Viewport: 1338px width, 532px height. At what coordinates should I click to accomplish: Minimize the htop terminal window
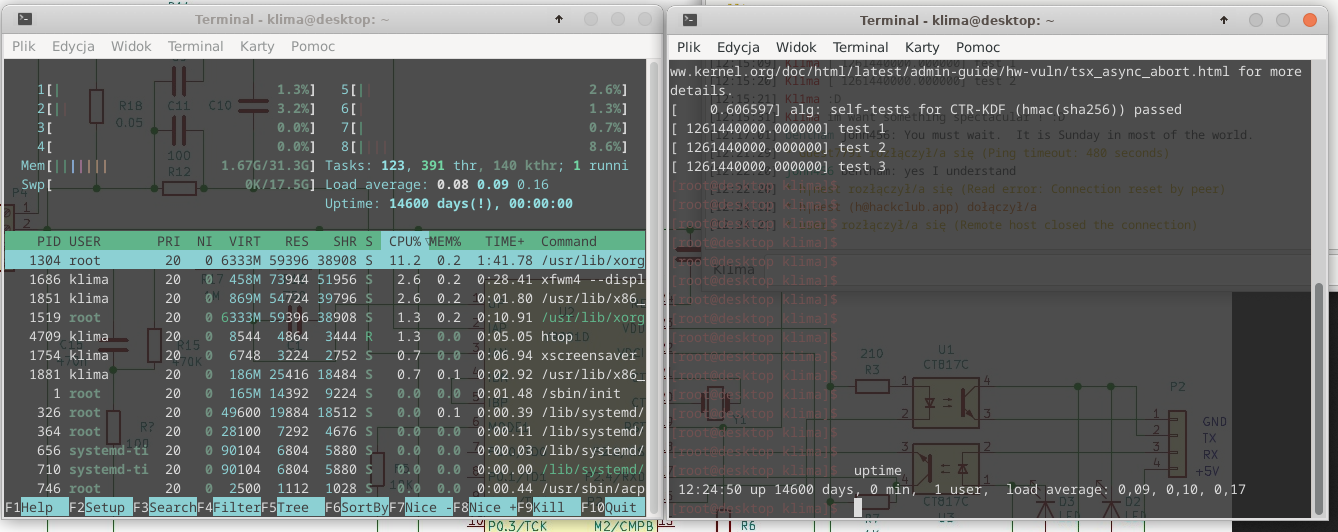coord(592,19)
